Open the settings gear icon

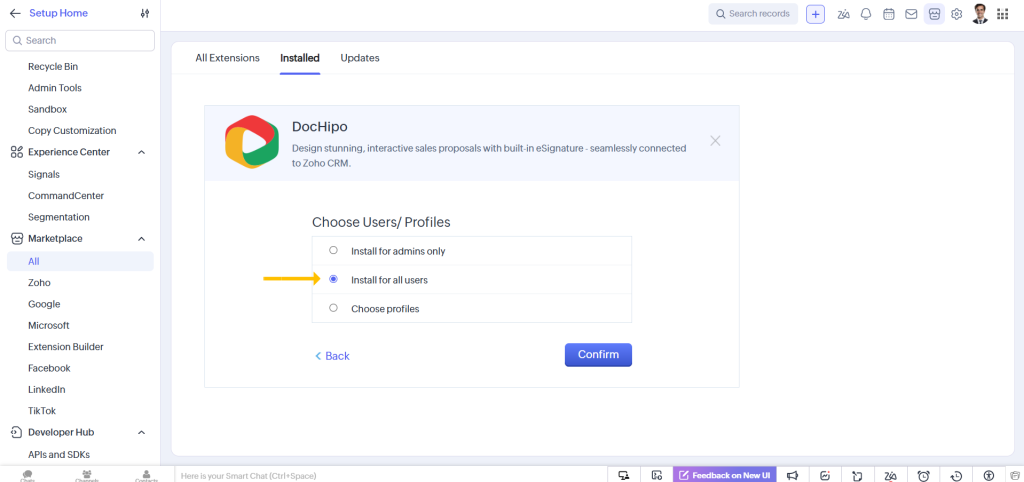[x=957, y=14]
